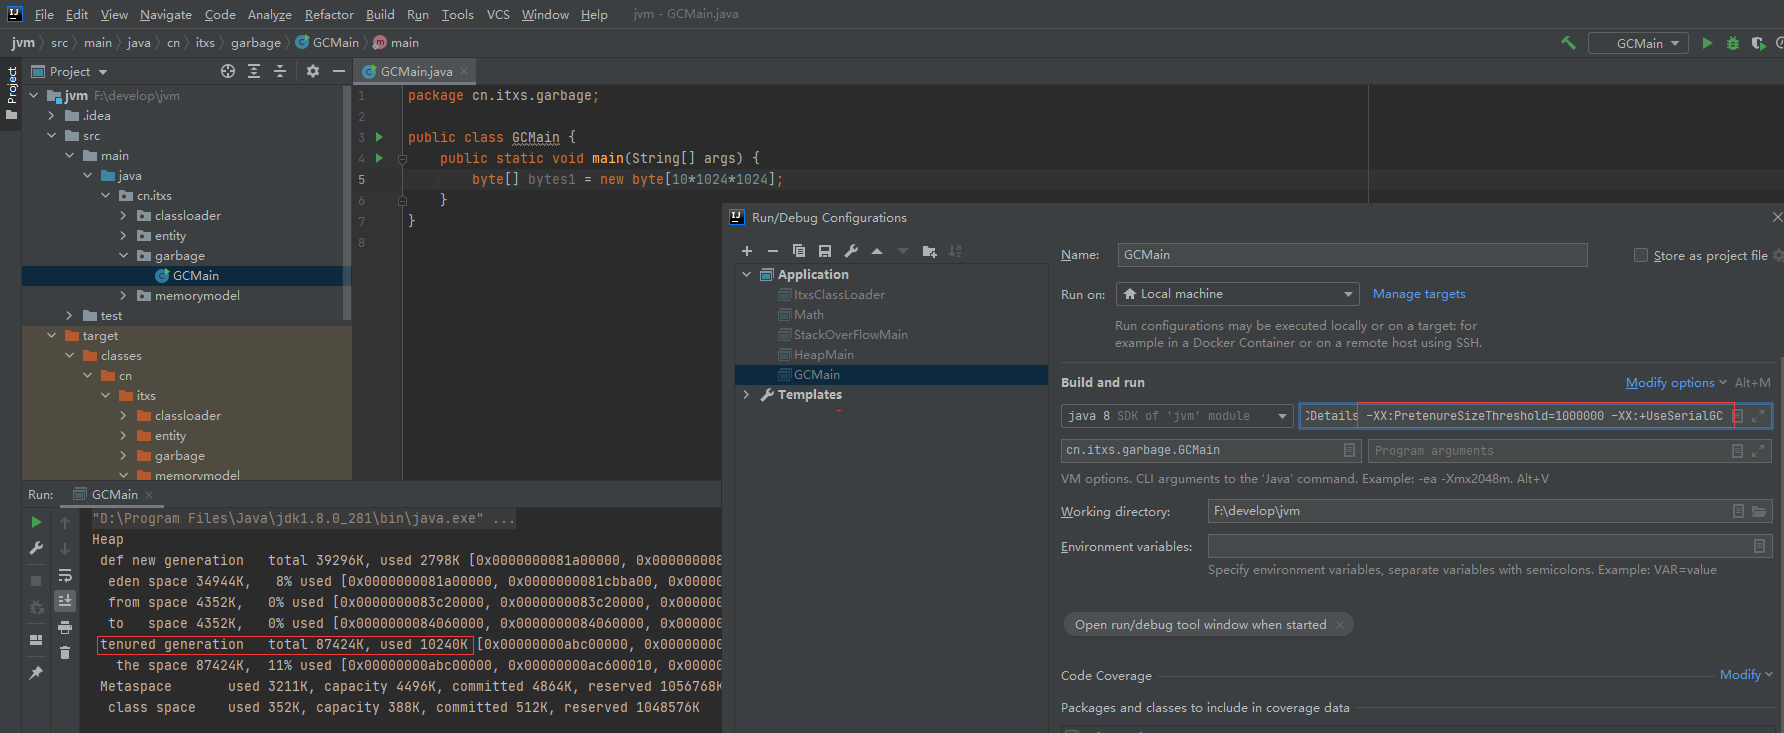This screenshot has height=733, width=1784.
Task: Click the layout icon in Run panel sidebar
Action: click(x=36, y=640)
